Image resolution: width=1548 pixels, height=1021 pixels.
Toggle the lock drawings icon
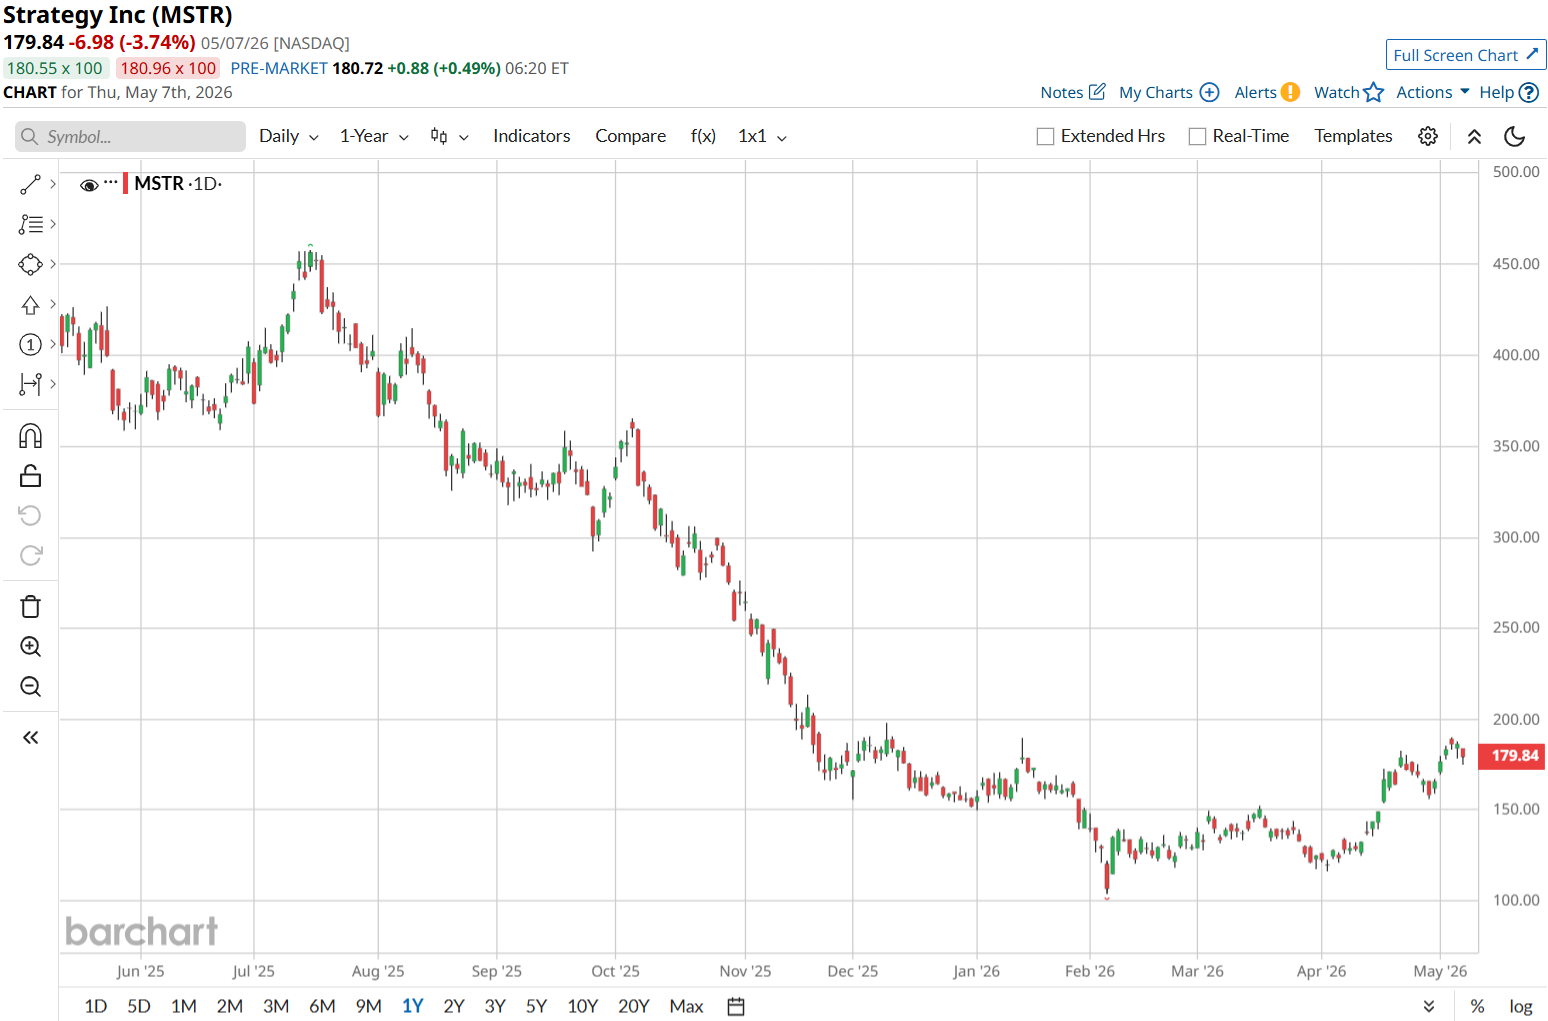click(30, 476)
